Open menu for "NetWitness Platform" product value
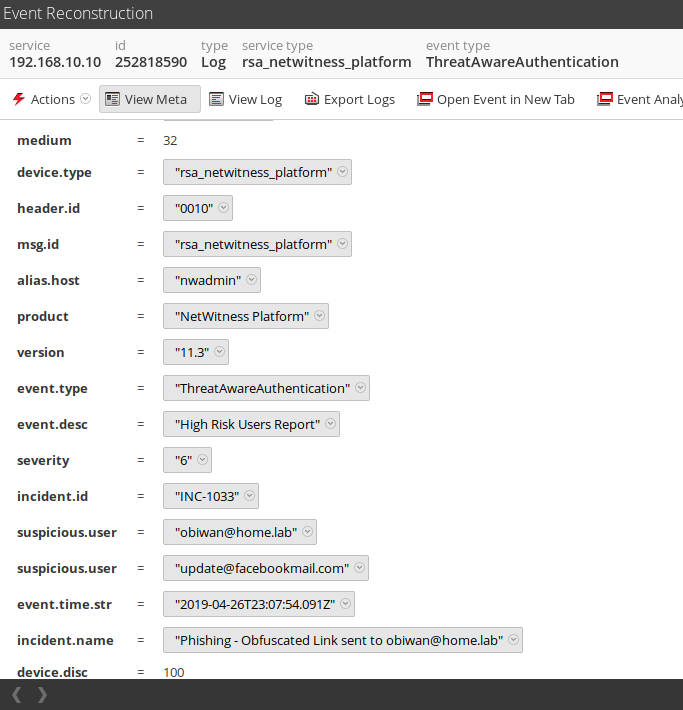This screenshot has height=710, width=683. click(320, 316)
